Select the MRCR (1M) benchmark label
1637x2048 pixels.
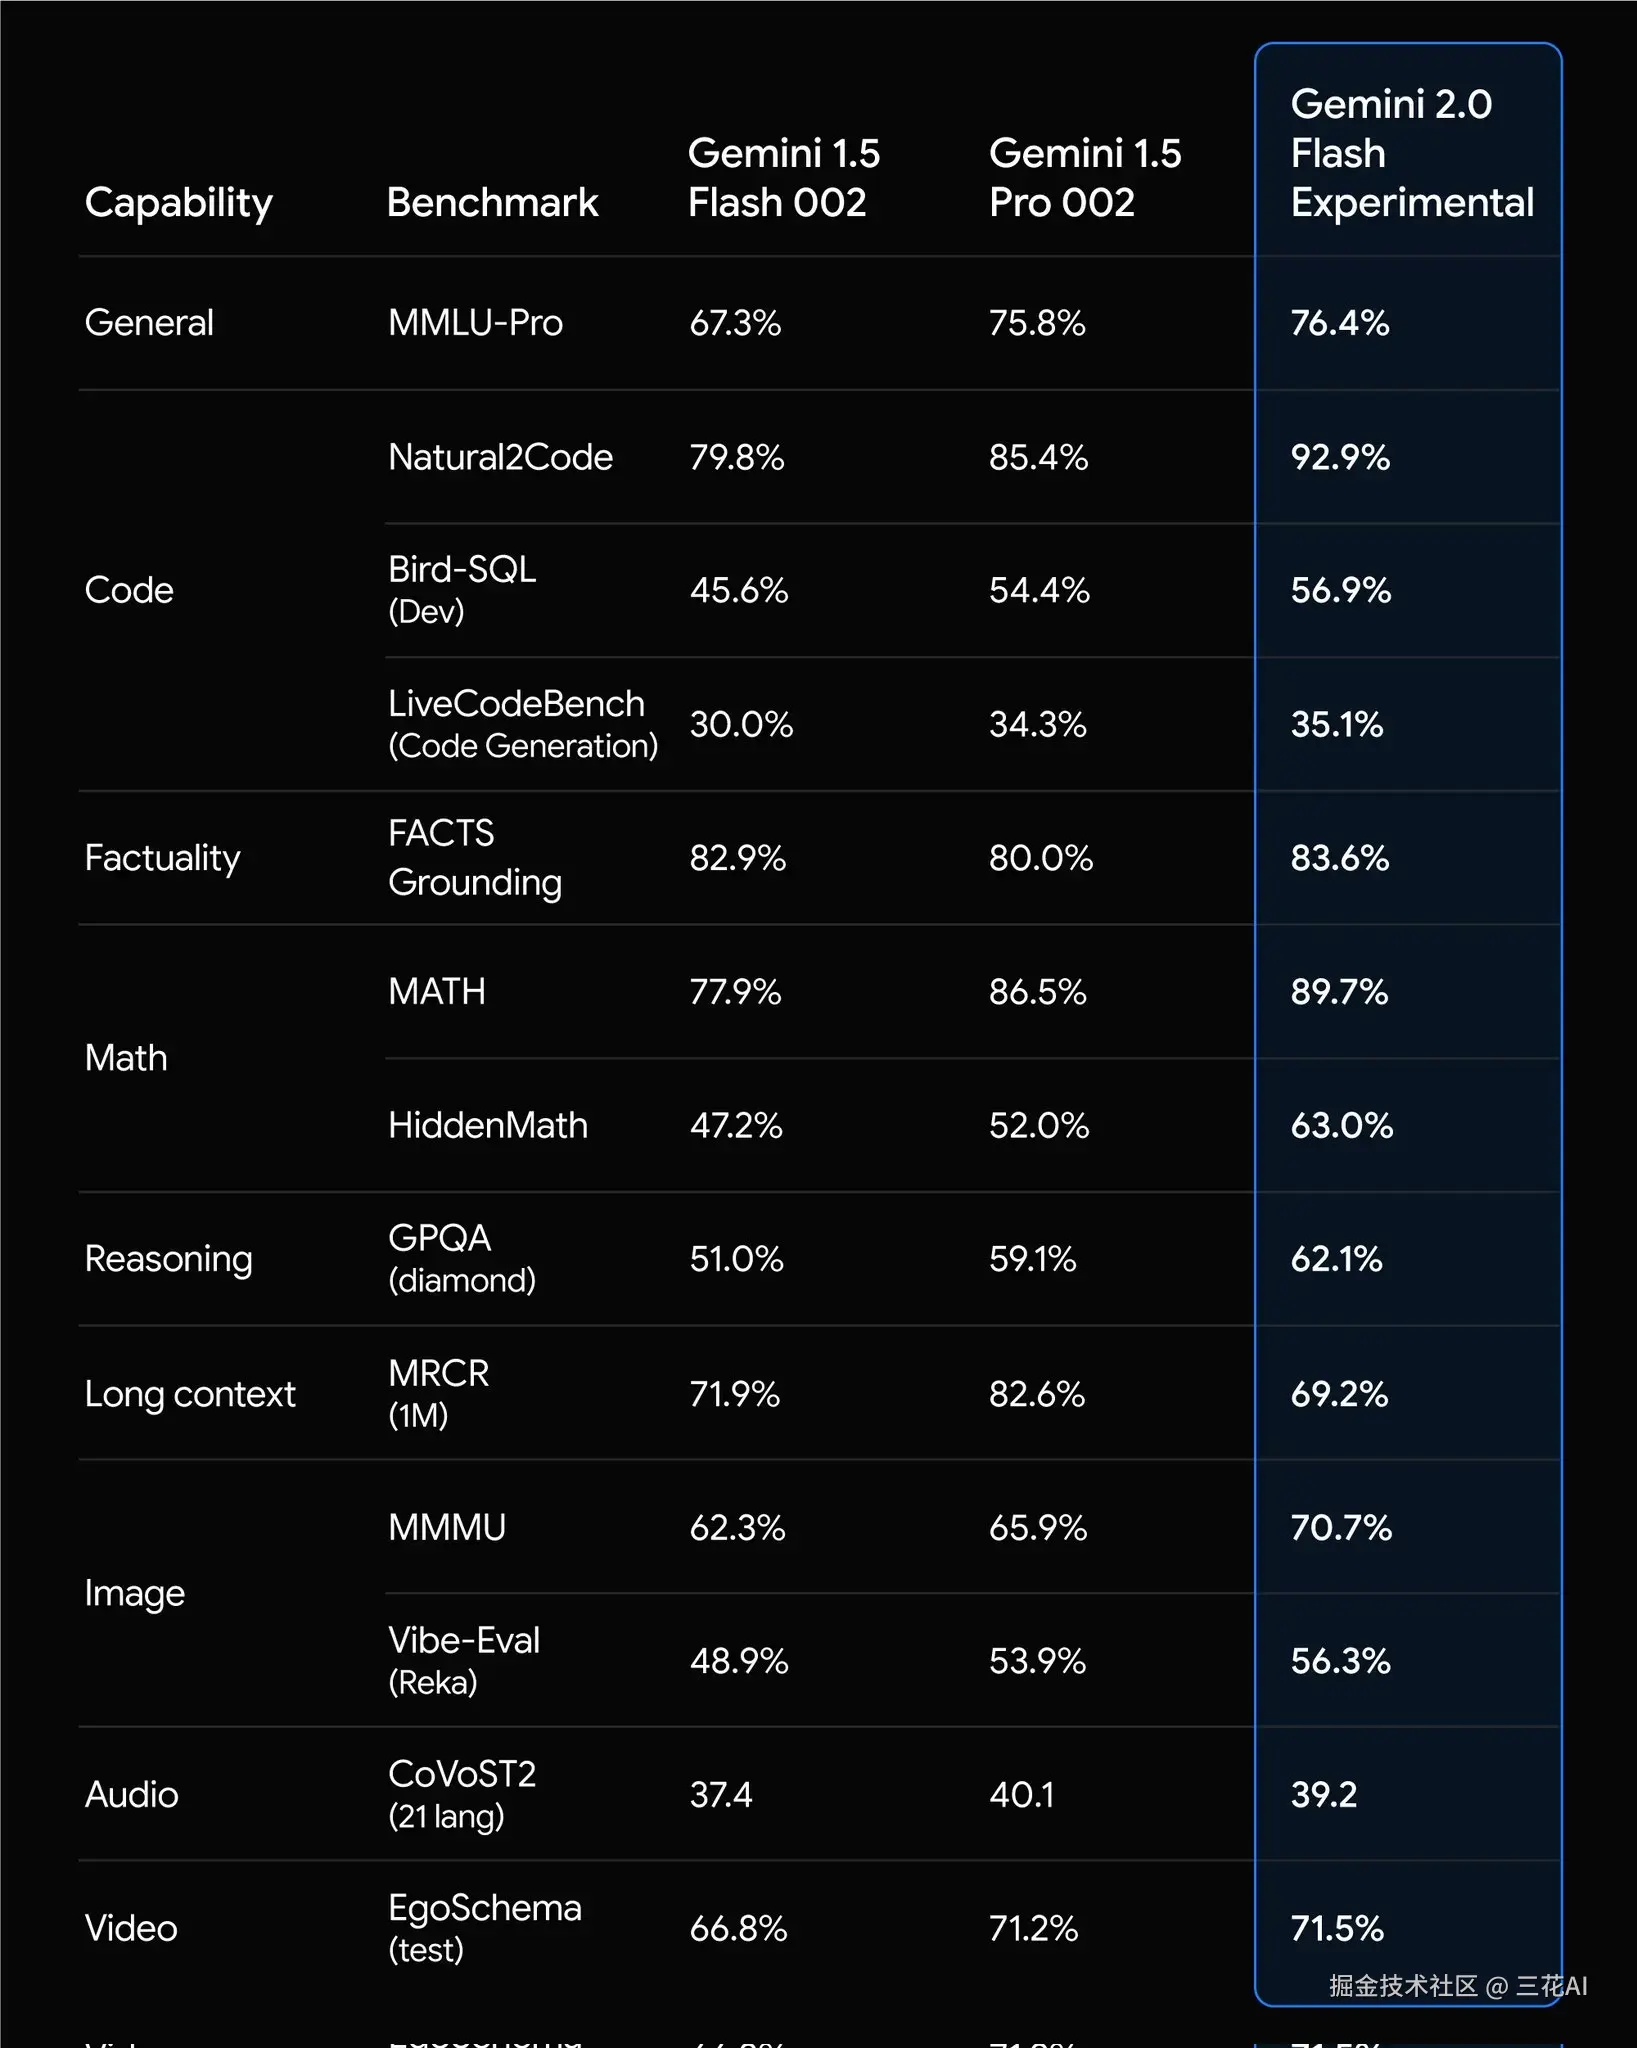(x=438, y=1393)
